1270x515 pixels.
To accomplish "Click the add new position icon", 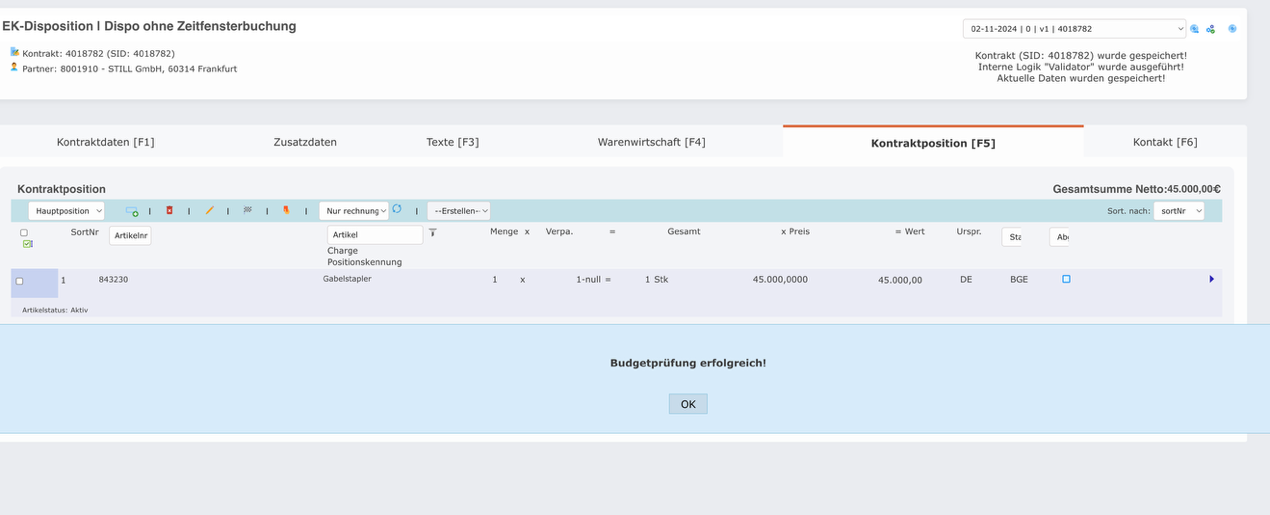I will (x=132, y=211).
